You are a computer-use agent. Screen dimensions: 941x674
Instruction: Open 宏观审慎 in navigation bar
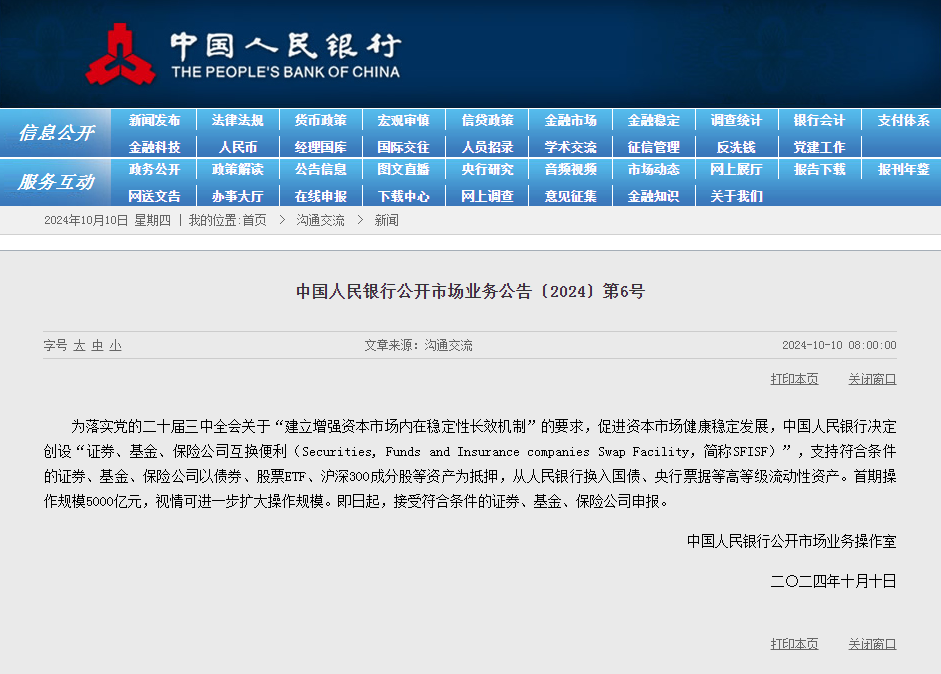(x=404, y=120)
